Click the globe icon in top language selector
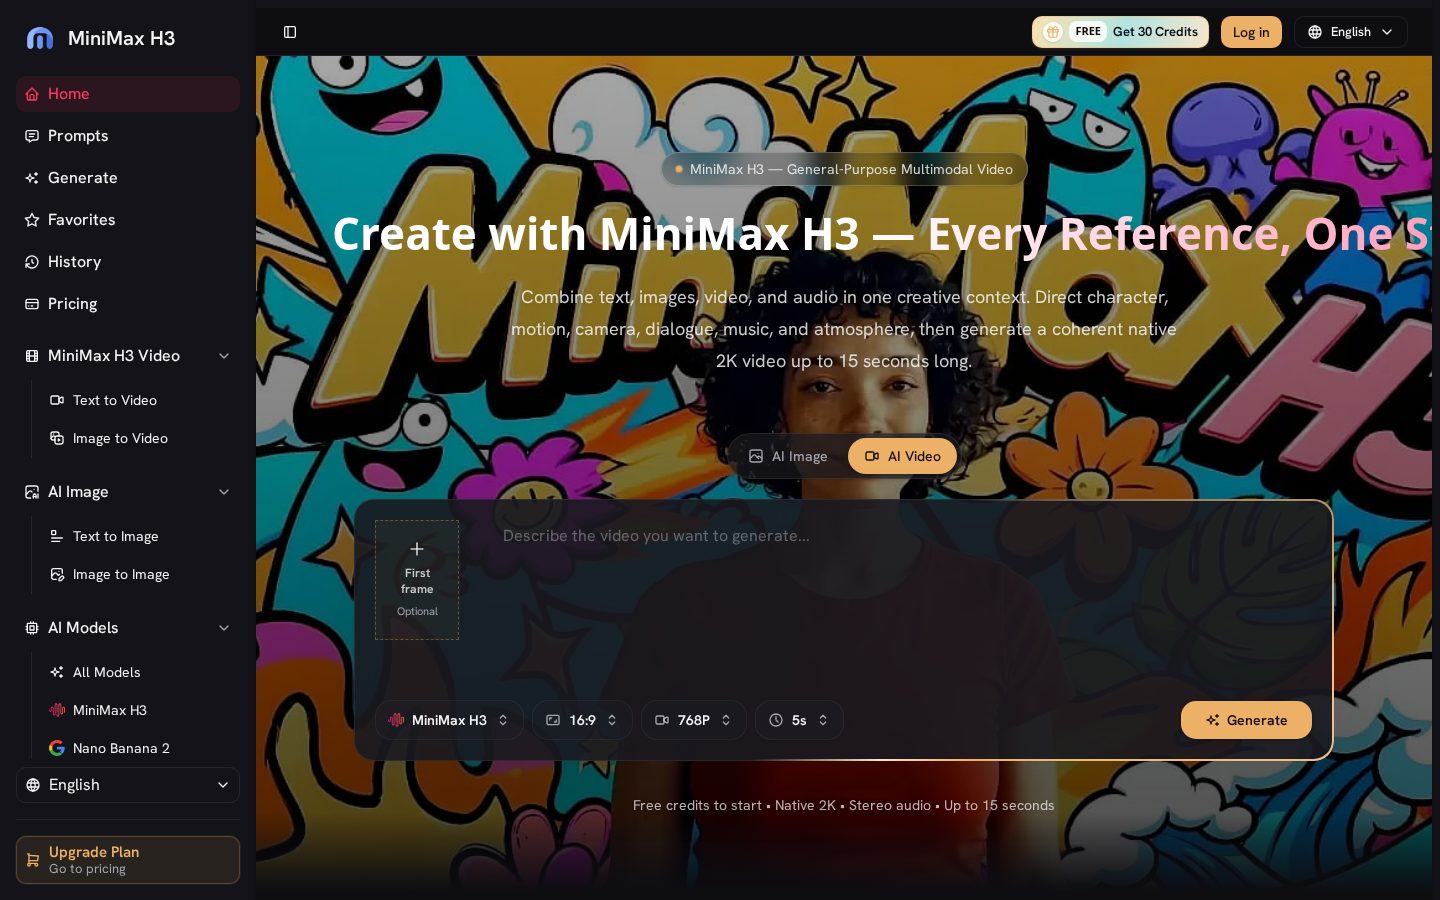 tap(1315, 32)
